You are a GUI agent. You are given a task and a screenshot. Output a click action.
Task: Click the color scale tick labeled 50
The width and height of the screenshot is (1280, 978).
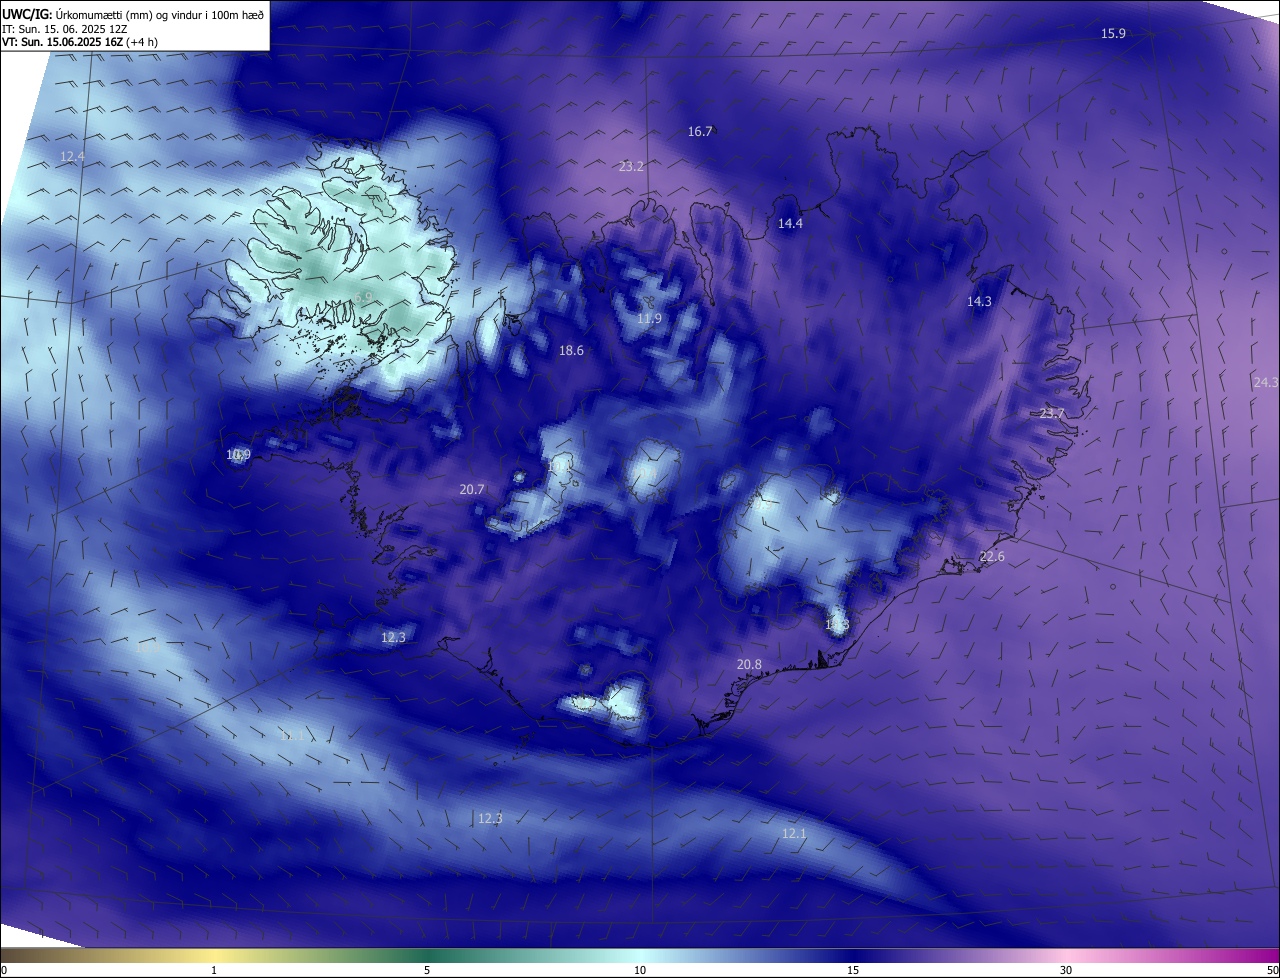1272,970
